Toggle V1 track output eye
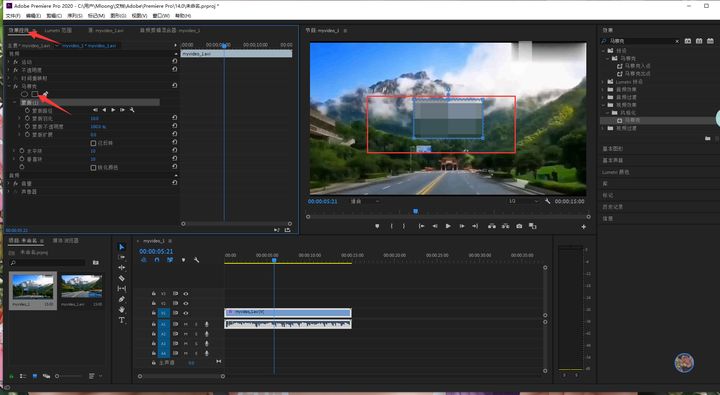 (x=186, y=313)
